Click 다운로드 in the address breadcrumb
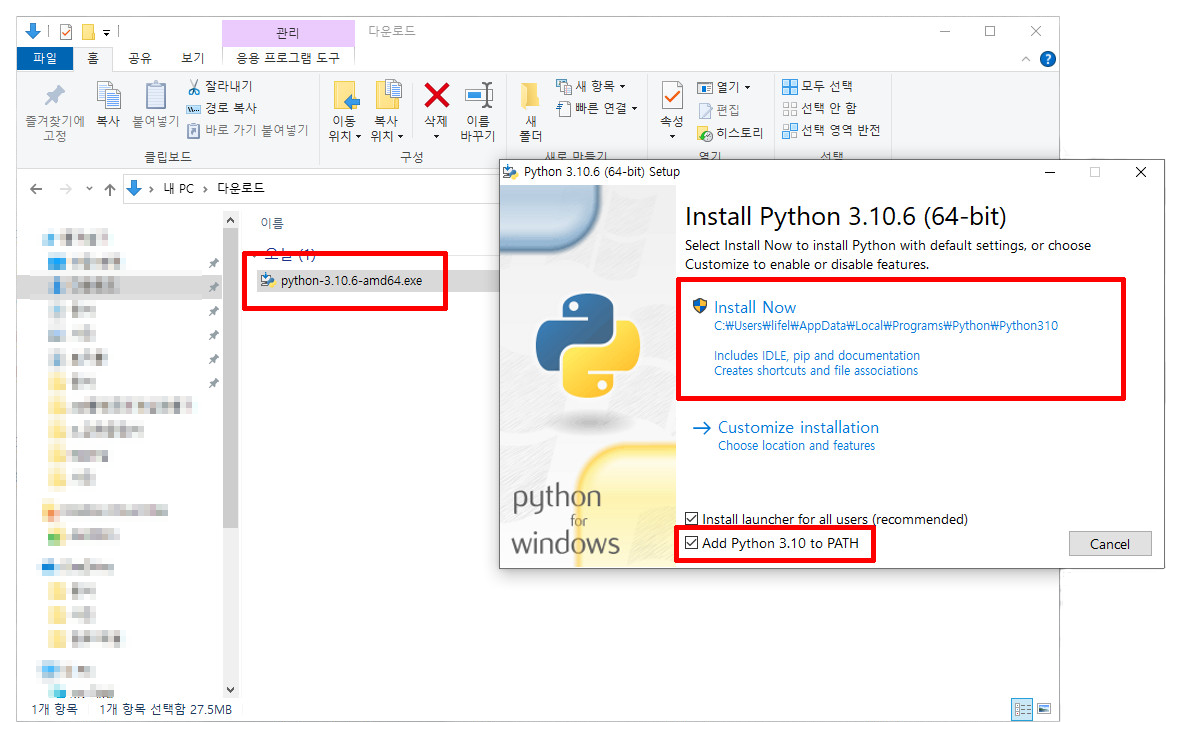The height and width of the screenshot is (743, 1192). (x=241, y=188)
